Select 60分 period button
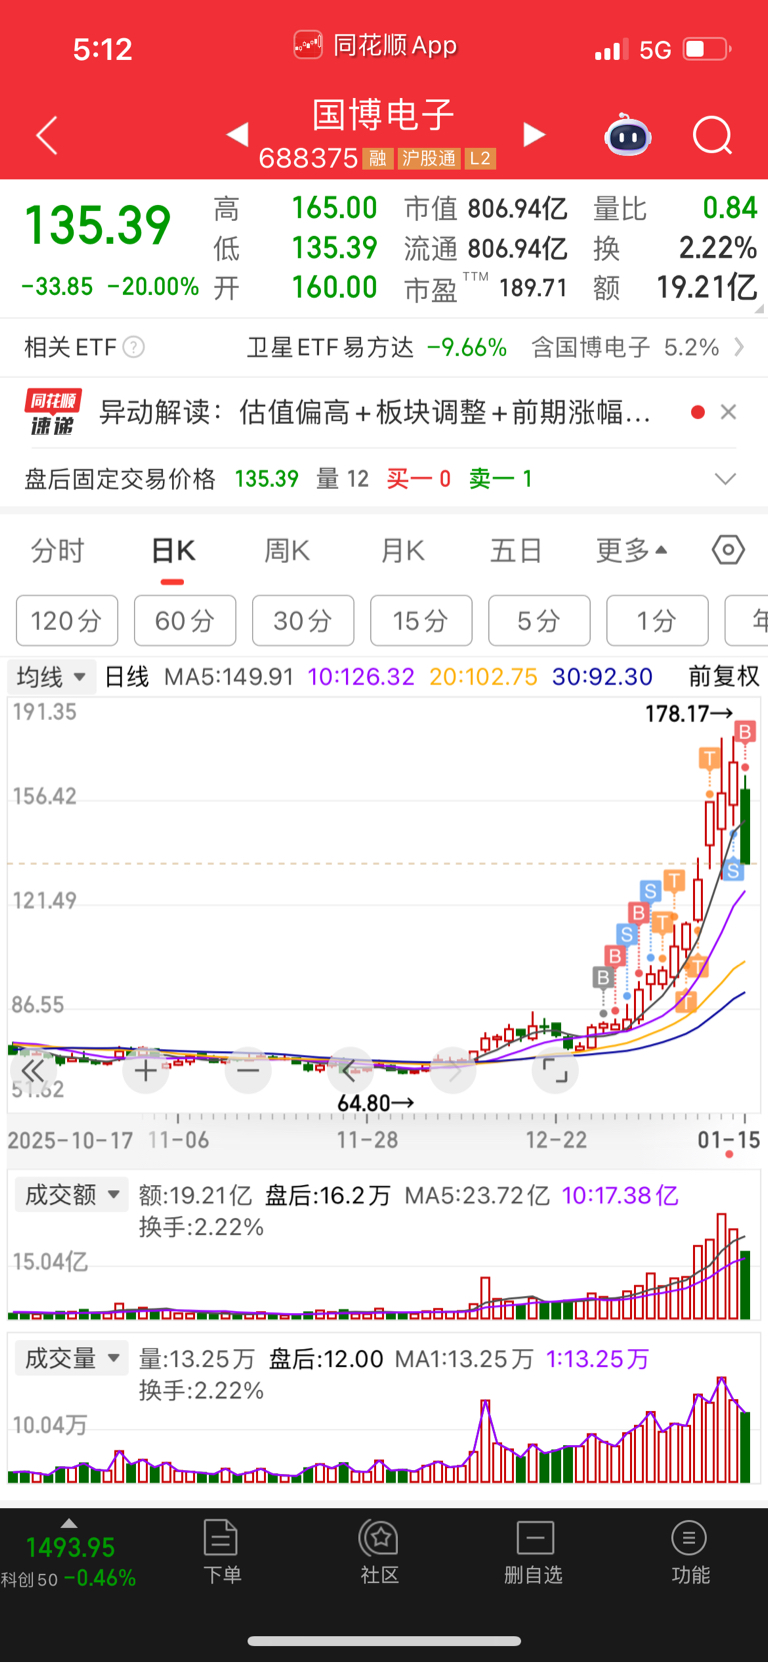The image size is (768, 1663). [185, 621]
